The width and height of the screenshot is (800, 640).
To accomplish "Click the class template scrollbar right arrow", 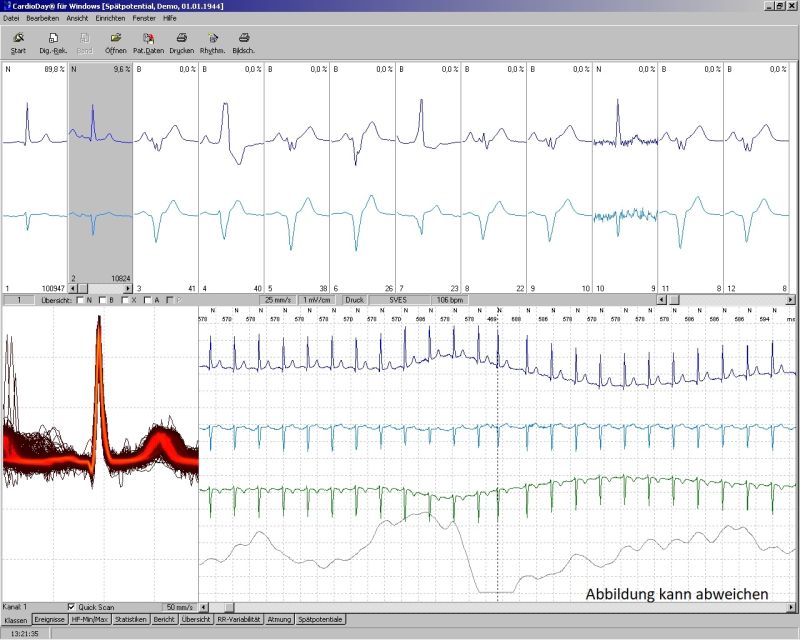I will pos(794,299).
